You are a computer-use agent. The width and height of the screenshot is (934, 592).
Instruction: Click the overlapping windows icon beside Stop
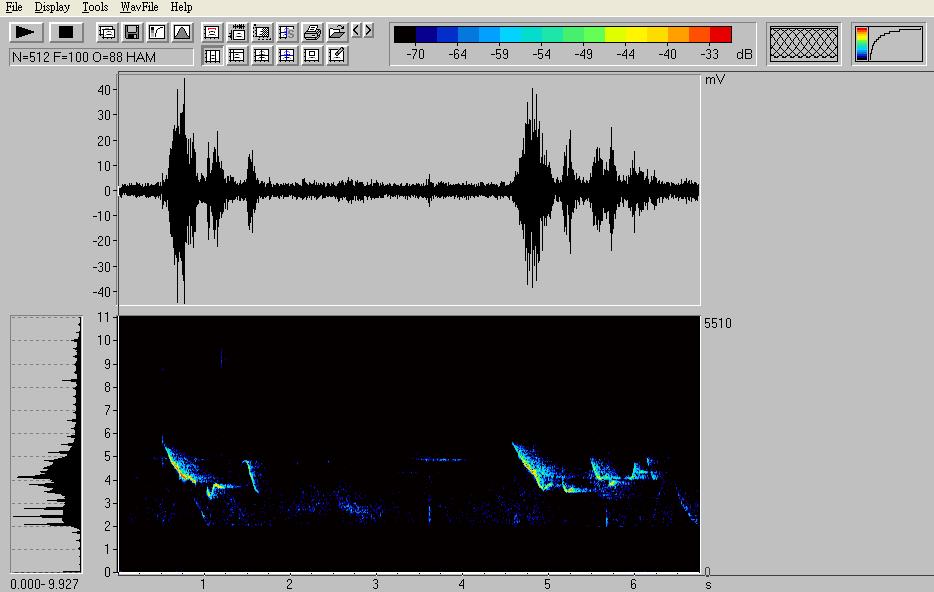tap(106, 33)
